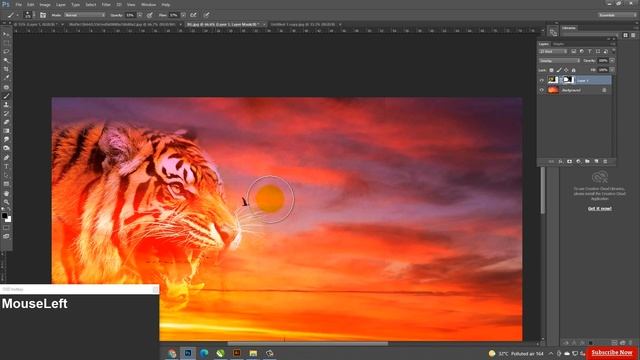This screenshot has height=360, width=640.
Task: Open the Filter menu
Action: [106, 4]
